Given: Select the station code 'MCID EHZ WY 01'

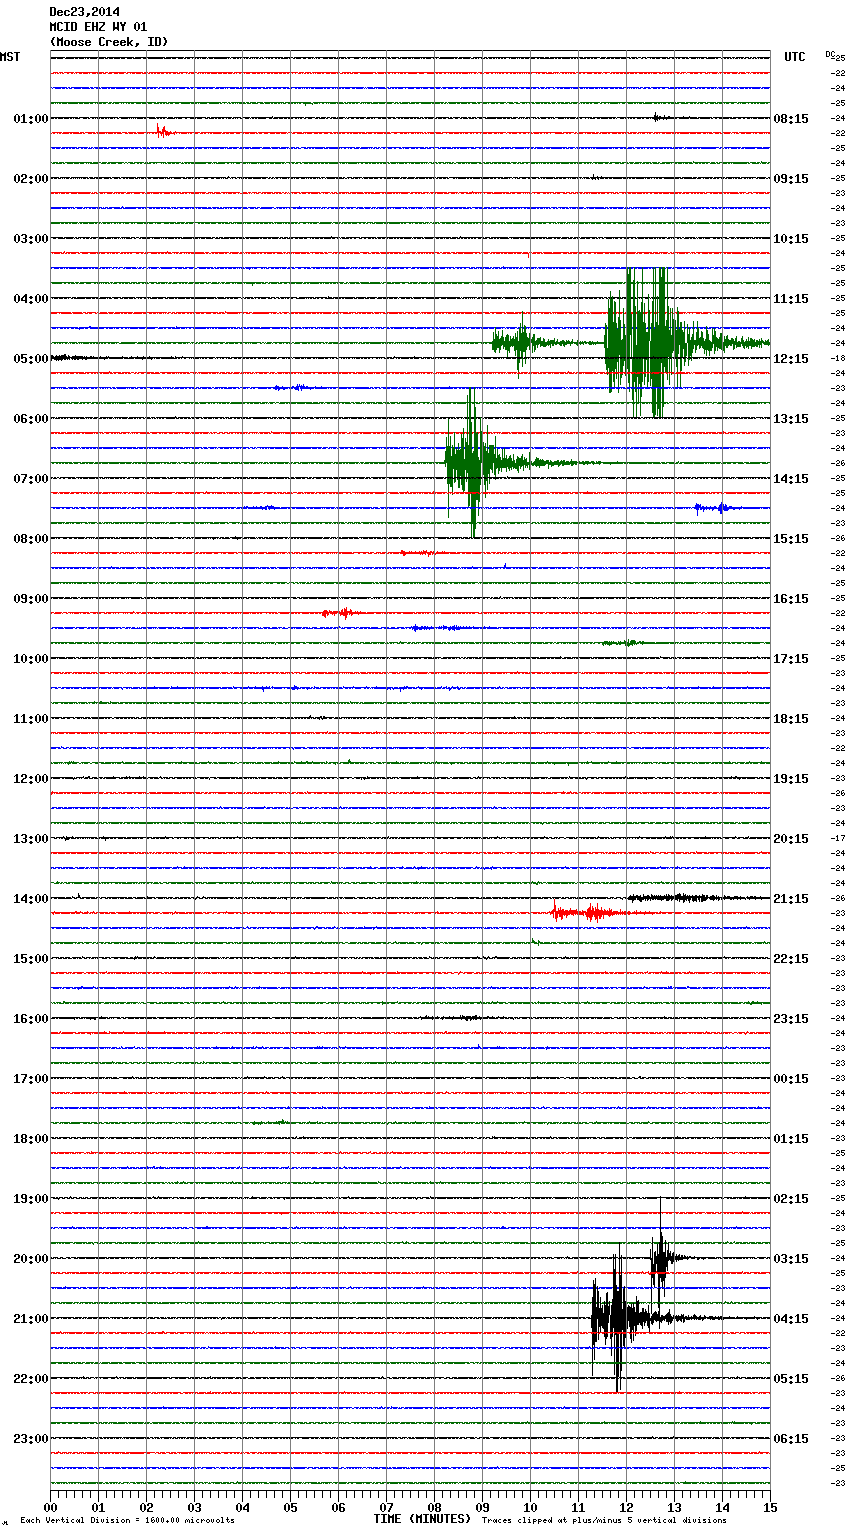Looking at the screenshot, I should point(98,27).
